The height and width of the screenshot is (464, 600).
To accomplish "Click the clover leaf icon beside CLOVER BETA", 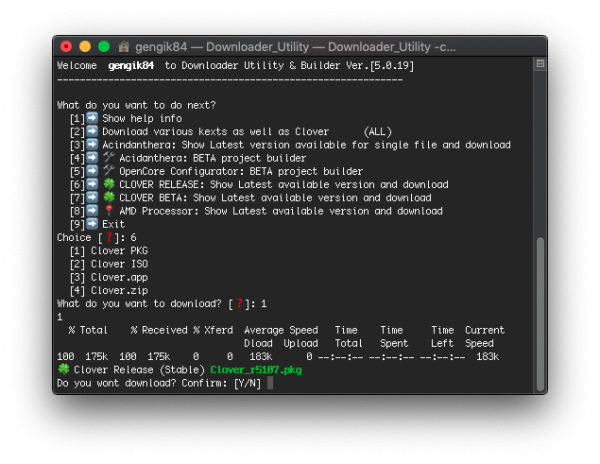I will [x=109, y=197].
